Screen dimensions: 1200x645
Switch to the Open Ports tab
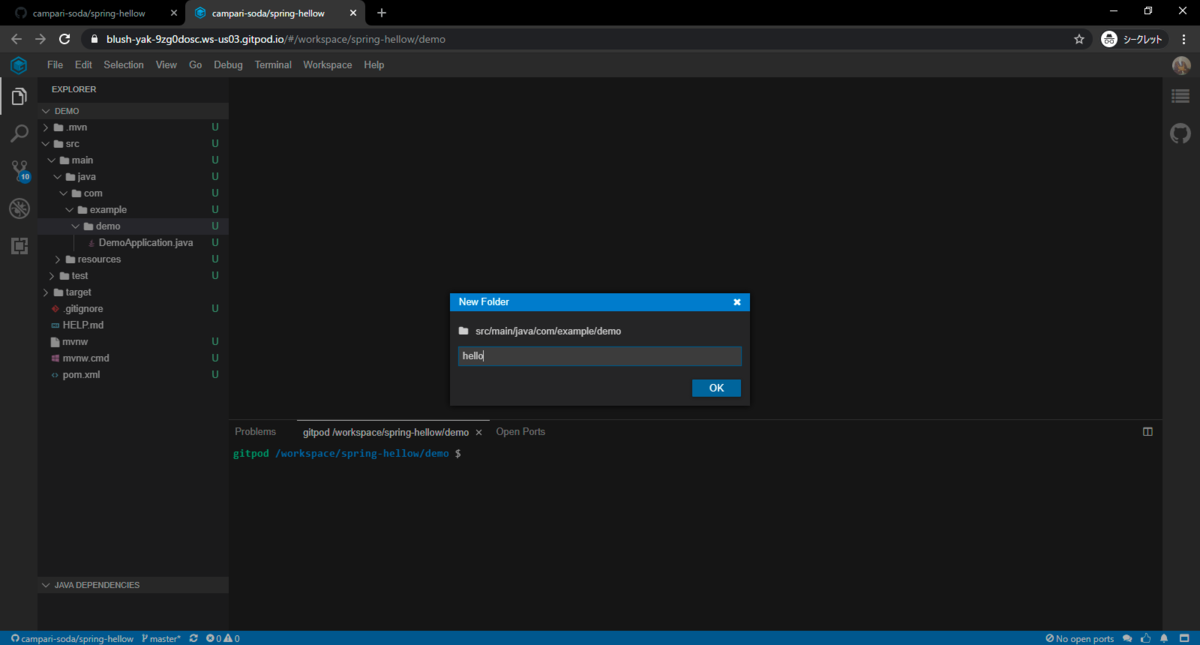(x=520, y=432)
